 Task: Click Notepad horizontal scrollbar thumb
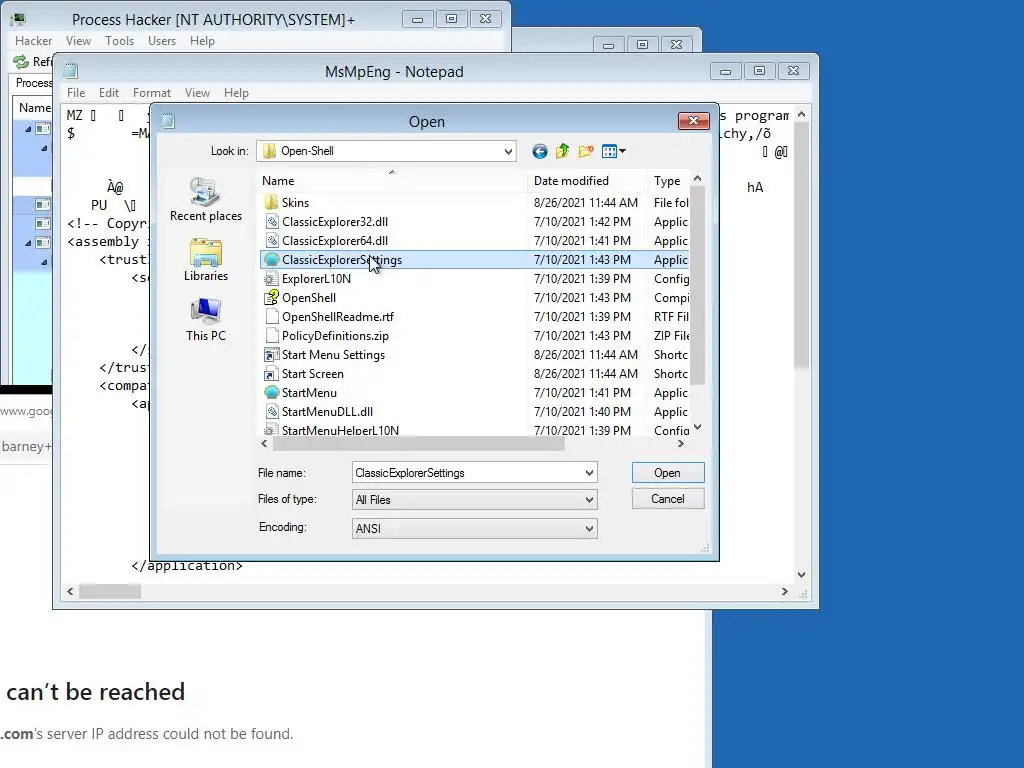tap(110, 592)
